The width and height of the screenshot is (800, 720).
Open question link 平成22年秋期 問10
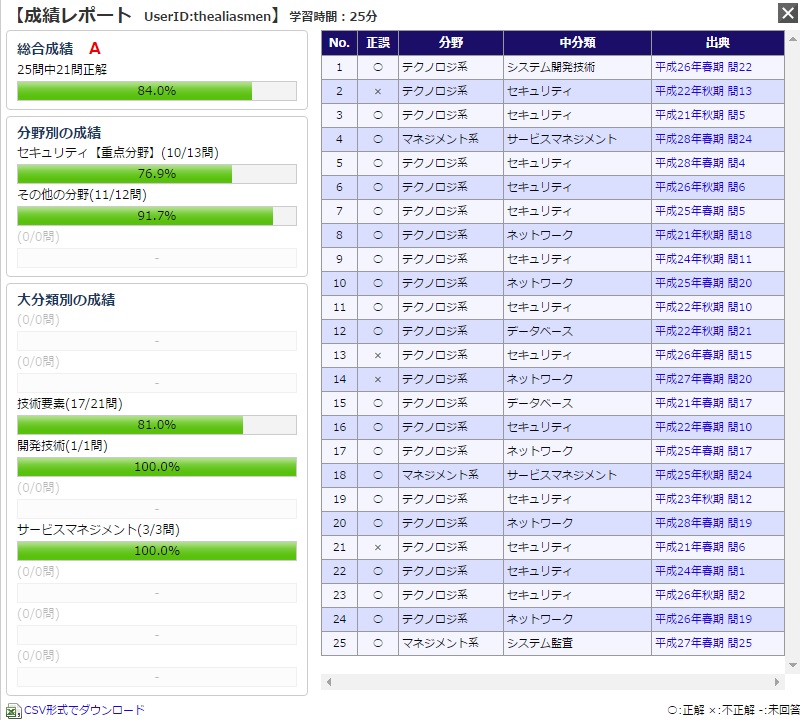pos(703,307)
